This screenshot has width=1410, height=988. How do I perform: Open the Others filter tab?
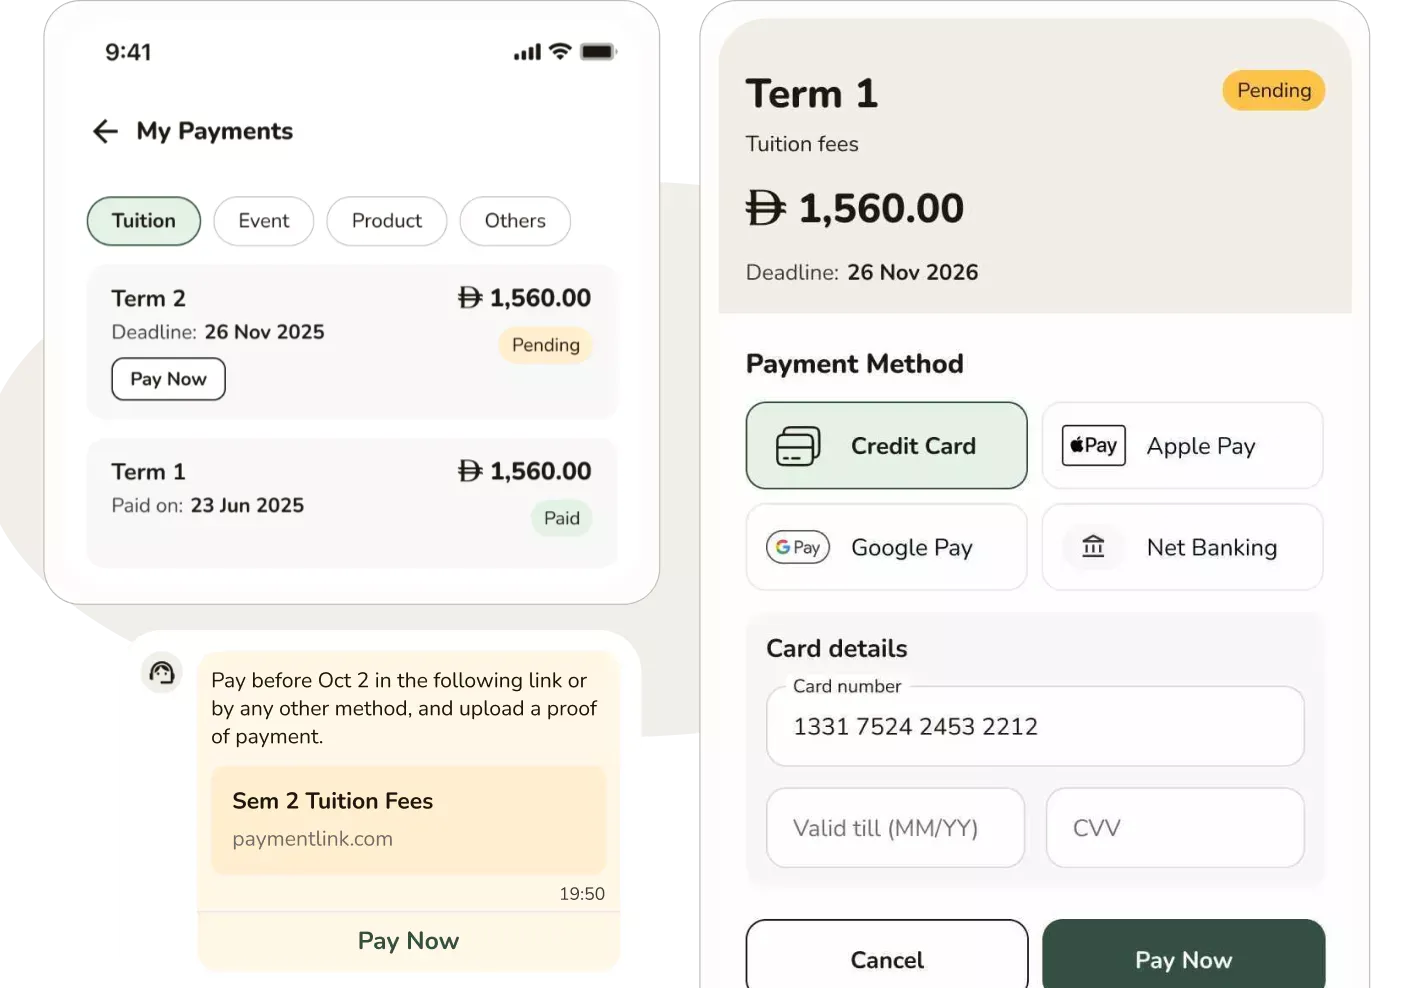(514, 221)
